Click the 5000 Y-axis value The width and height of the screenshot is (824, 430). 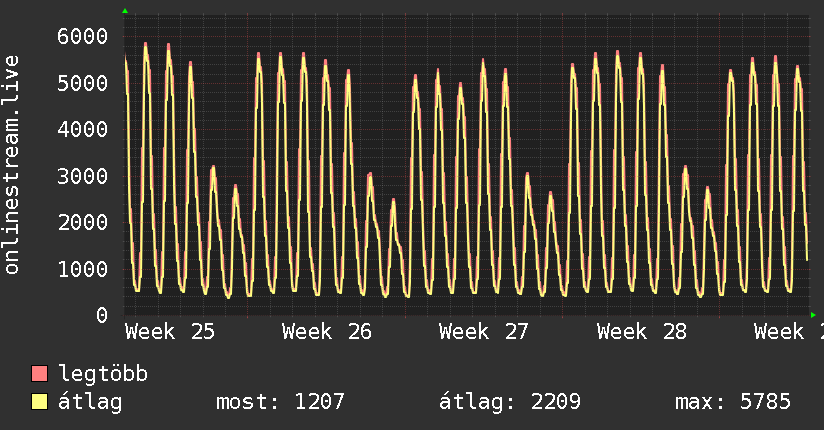coord(83,83)
